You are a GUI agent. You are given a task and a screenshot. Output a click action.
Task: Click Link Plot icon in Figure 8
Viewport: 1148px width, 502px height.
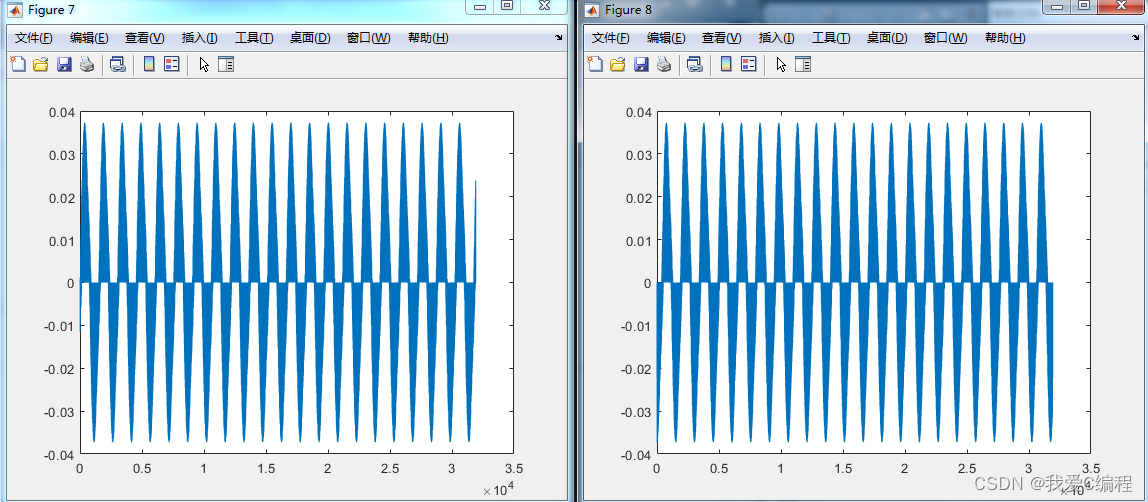click(694, 65)
